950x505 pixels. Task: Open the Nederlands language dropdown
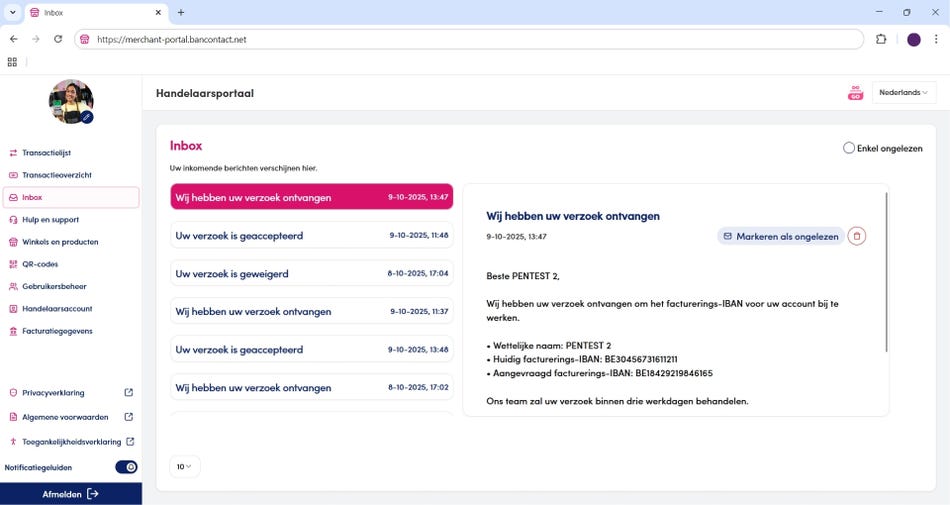(903, 93)
